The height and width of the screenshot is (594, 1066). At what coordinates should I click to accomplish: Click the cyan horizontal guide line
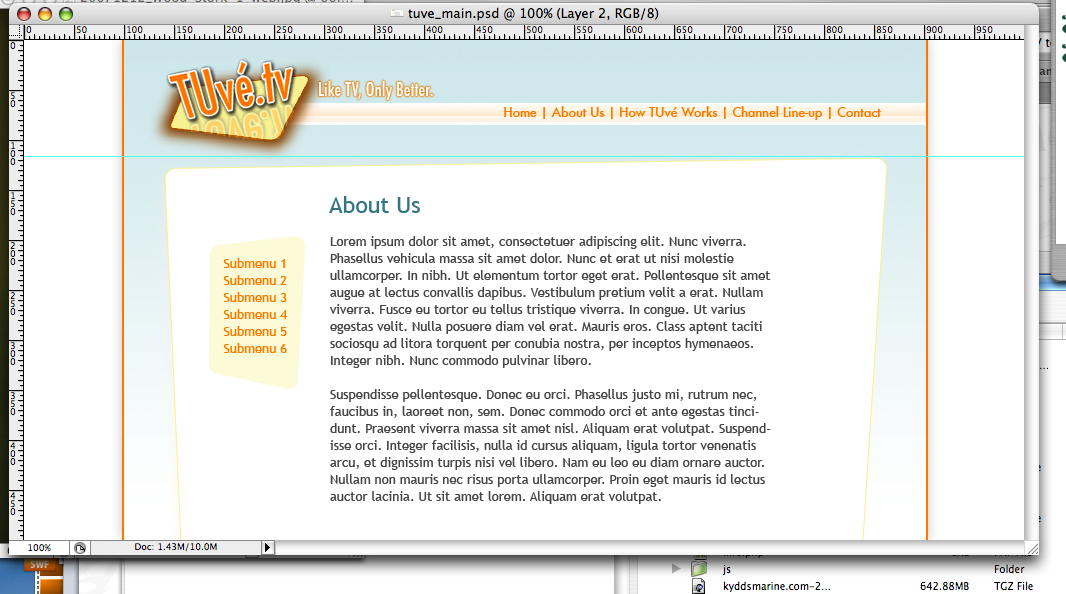coord(600,157)
